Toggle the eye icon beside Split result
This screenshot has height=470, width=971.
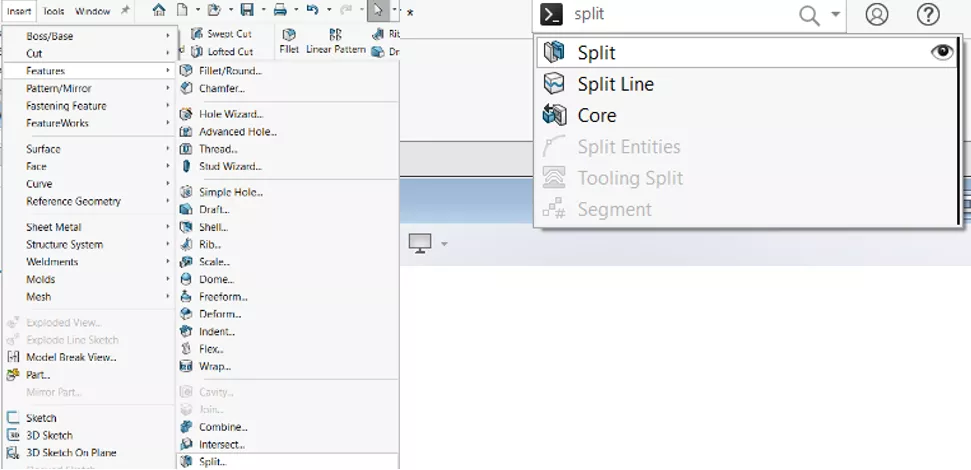point(942,52)
